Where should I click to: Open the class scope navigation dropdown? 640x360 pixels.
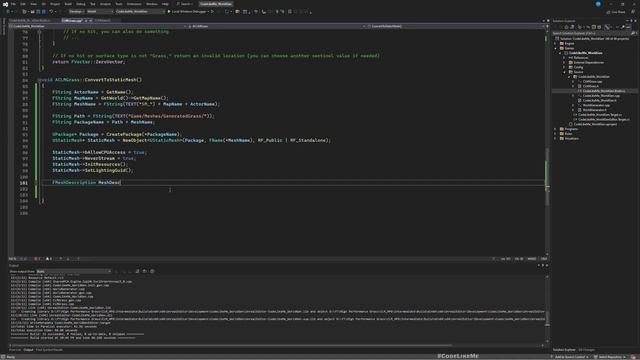tap(276, 26)
